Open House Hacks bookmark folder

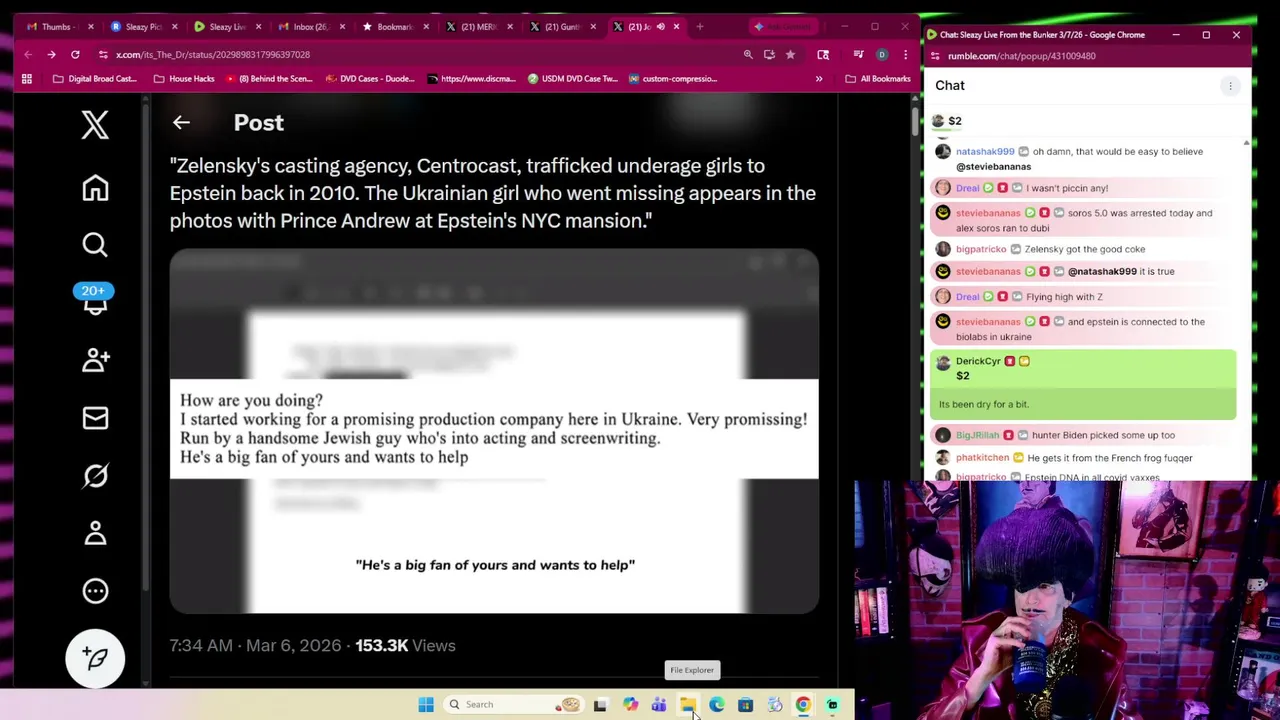pyautogui.click(x=184, y=79)
